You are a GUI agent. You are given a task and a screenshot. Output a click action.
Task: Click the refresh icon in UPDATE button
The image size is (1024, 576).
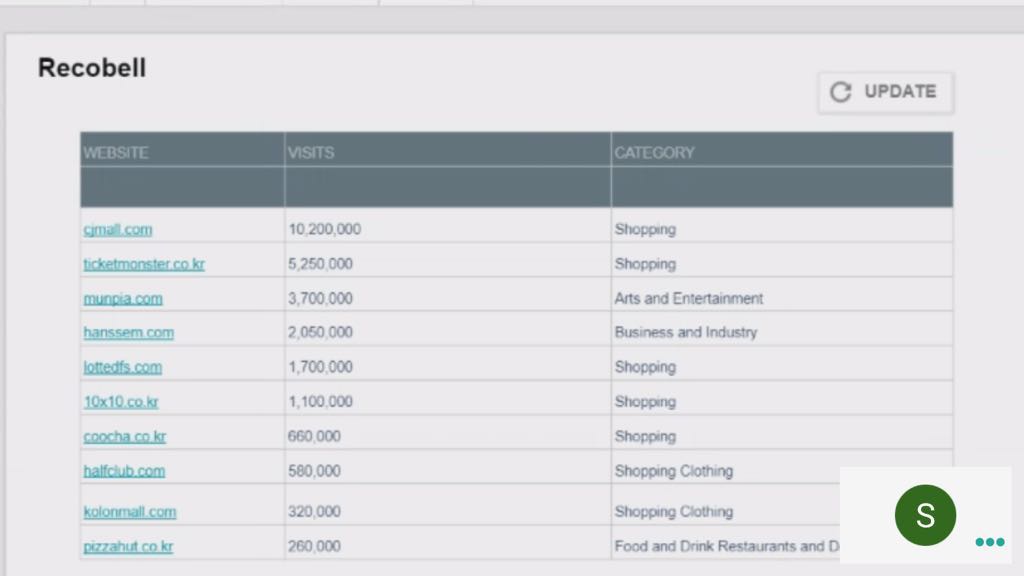tap(841, 92)
